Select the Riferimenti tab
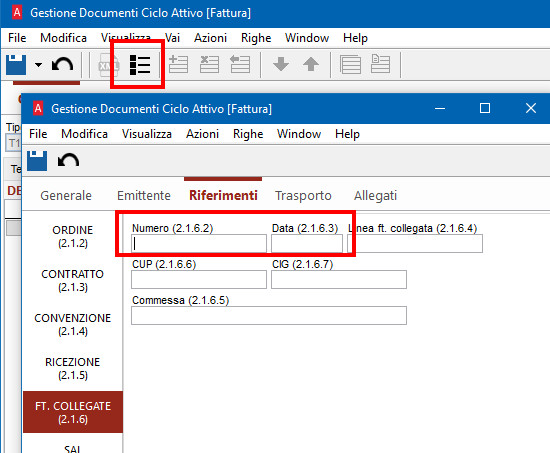Image resolution: width=550 pixels, height=453 pixels. point(223,195)
